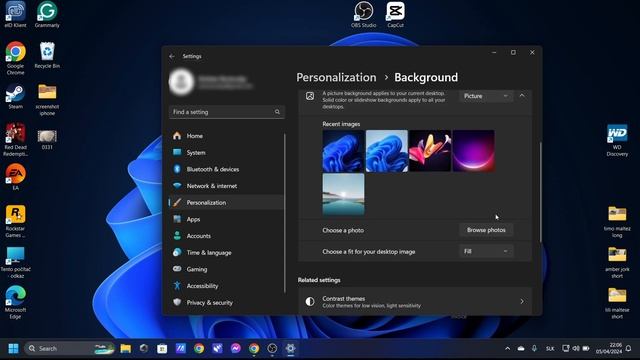The width and height of the screenshot is (640, 360).
Task: Go back using the Settings back arrow
Action: (172, 56)
